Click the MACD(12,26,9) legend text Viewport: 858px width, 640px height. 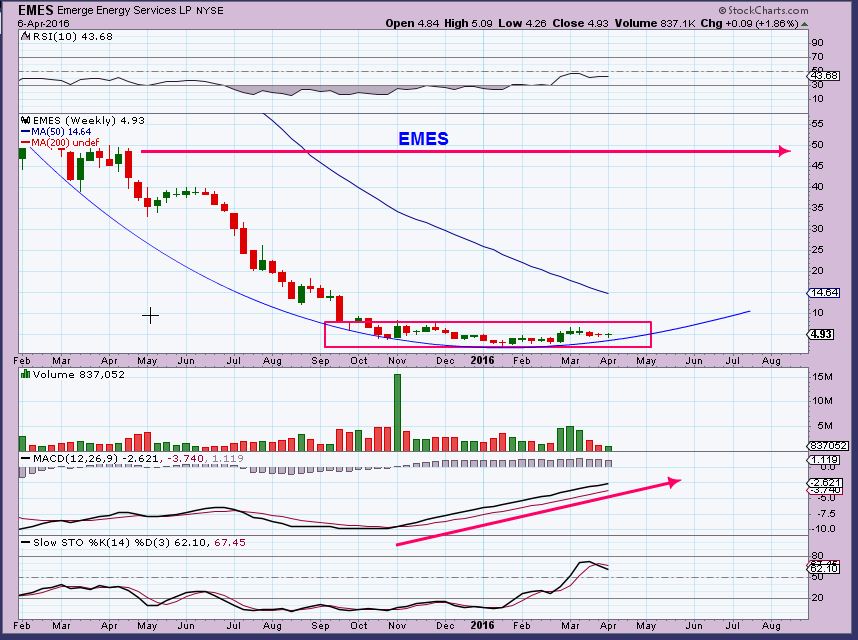tap(138, 458)
